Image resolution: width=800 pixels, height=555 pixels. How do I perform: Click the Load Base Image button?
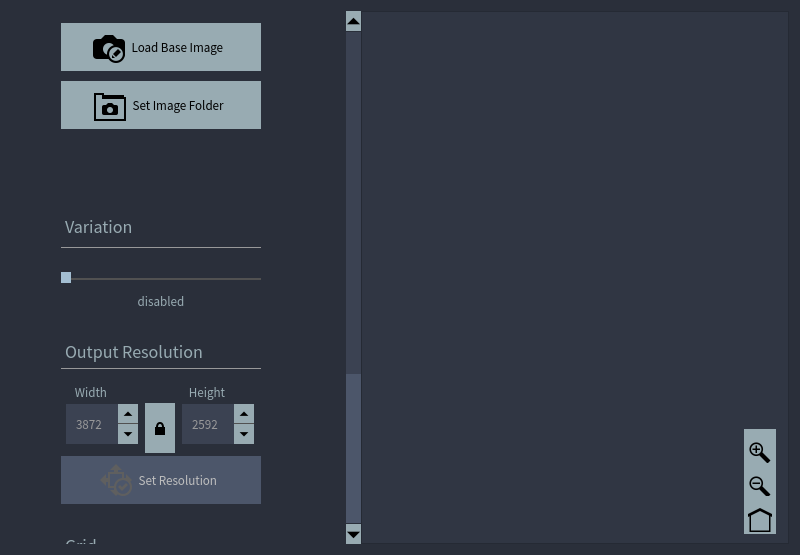pos(161,47)
